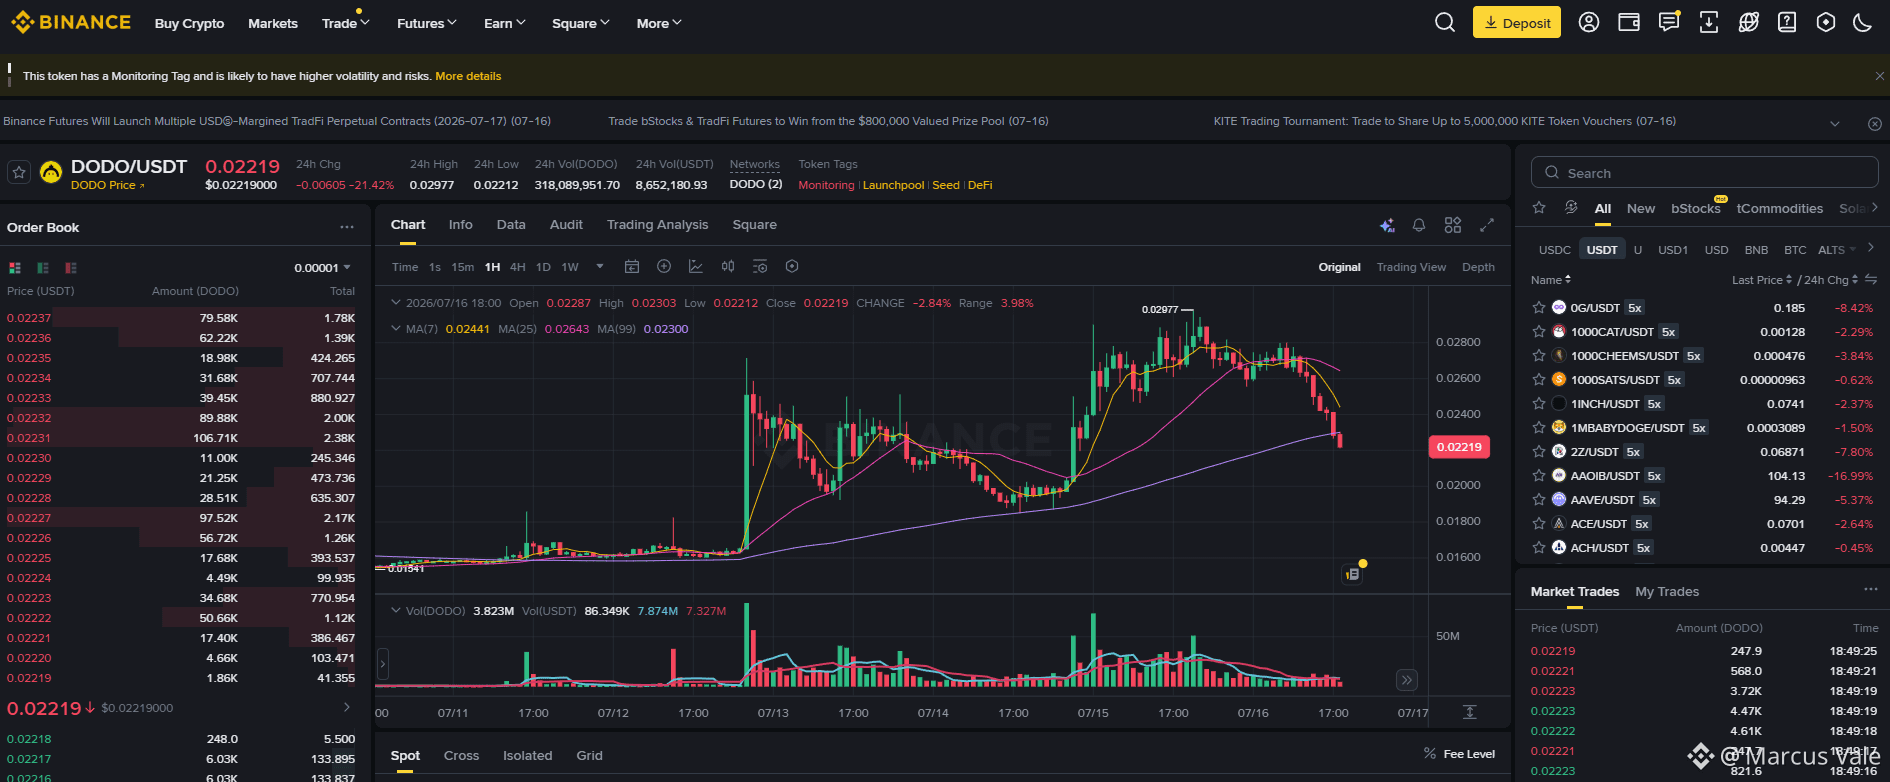Open the 0.00001 price precision dropdown
This screenshot has height=782, width=1890.
coord(322,268)
